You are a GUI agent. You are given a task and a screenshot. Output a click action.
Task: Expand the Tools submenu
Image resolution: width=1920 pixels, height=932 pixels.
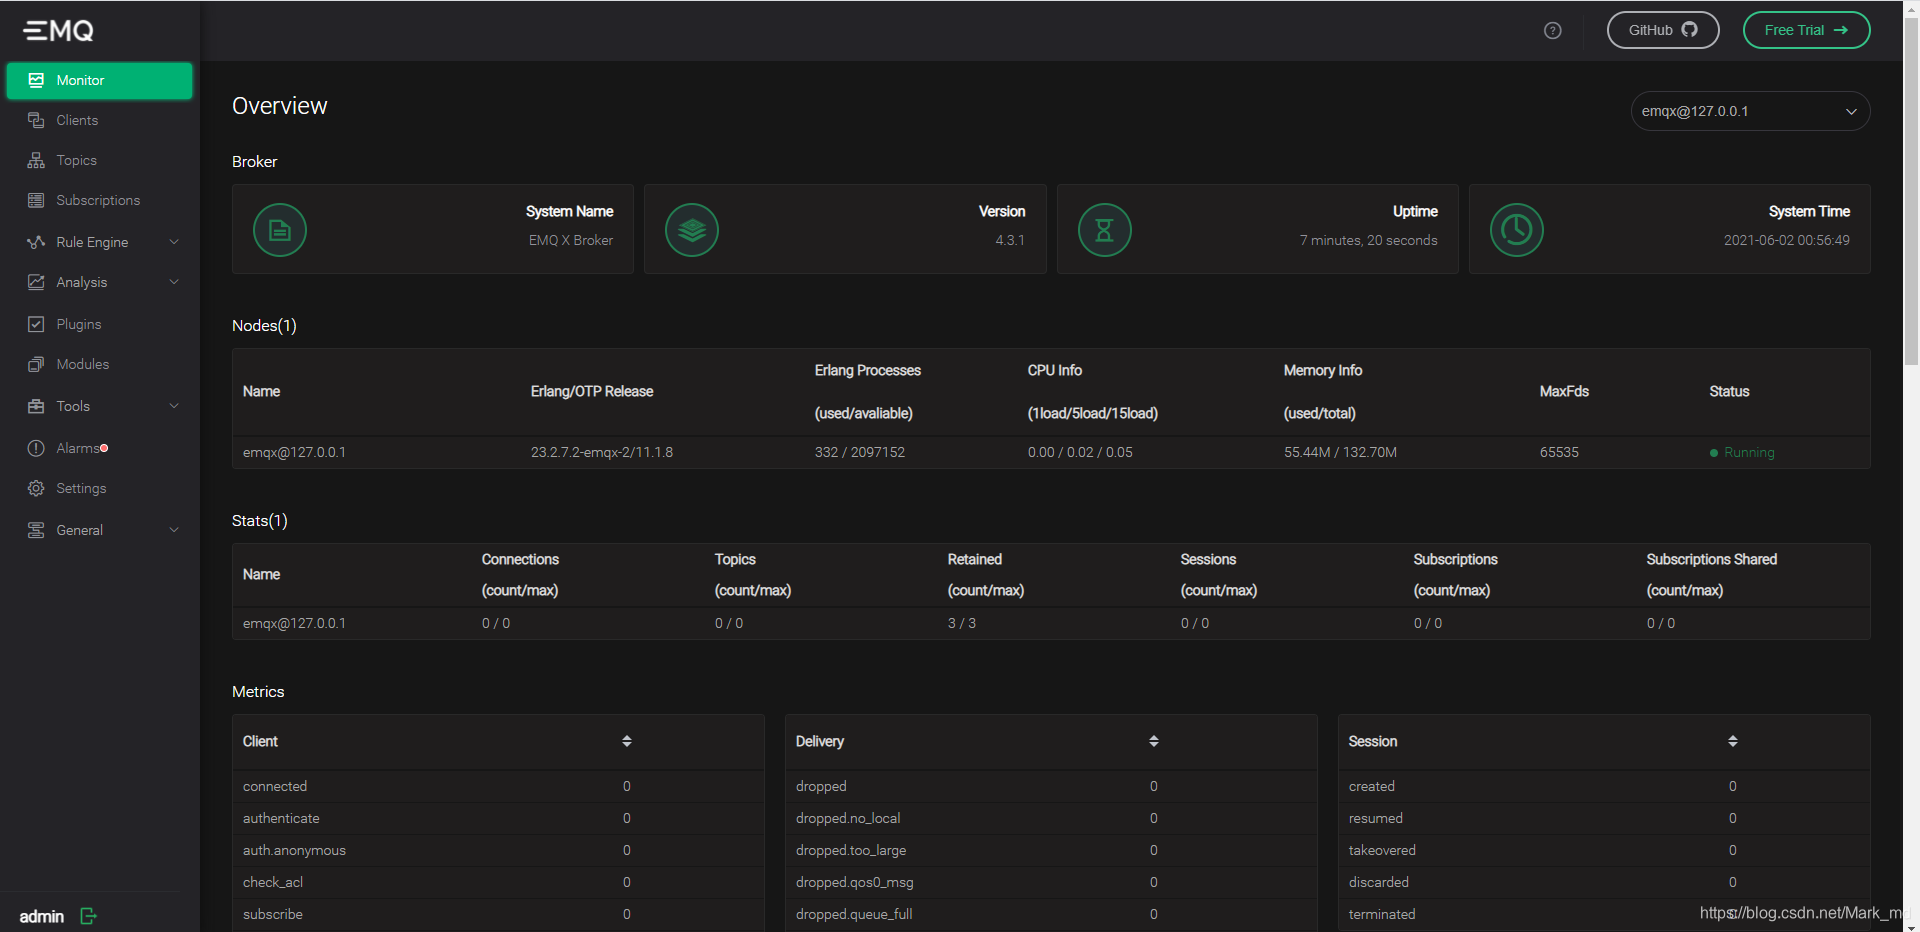tap(98, 406)
